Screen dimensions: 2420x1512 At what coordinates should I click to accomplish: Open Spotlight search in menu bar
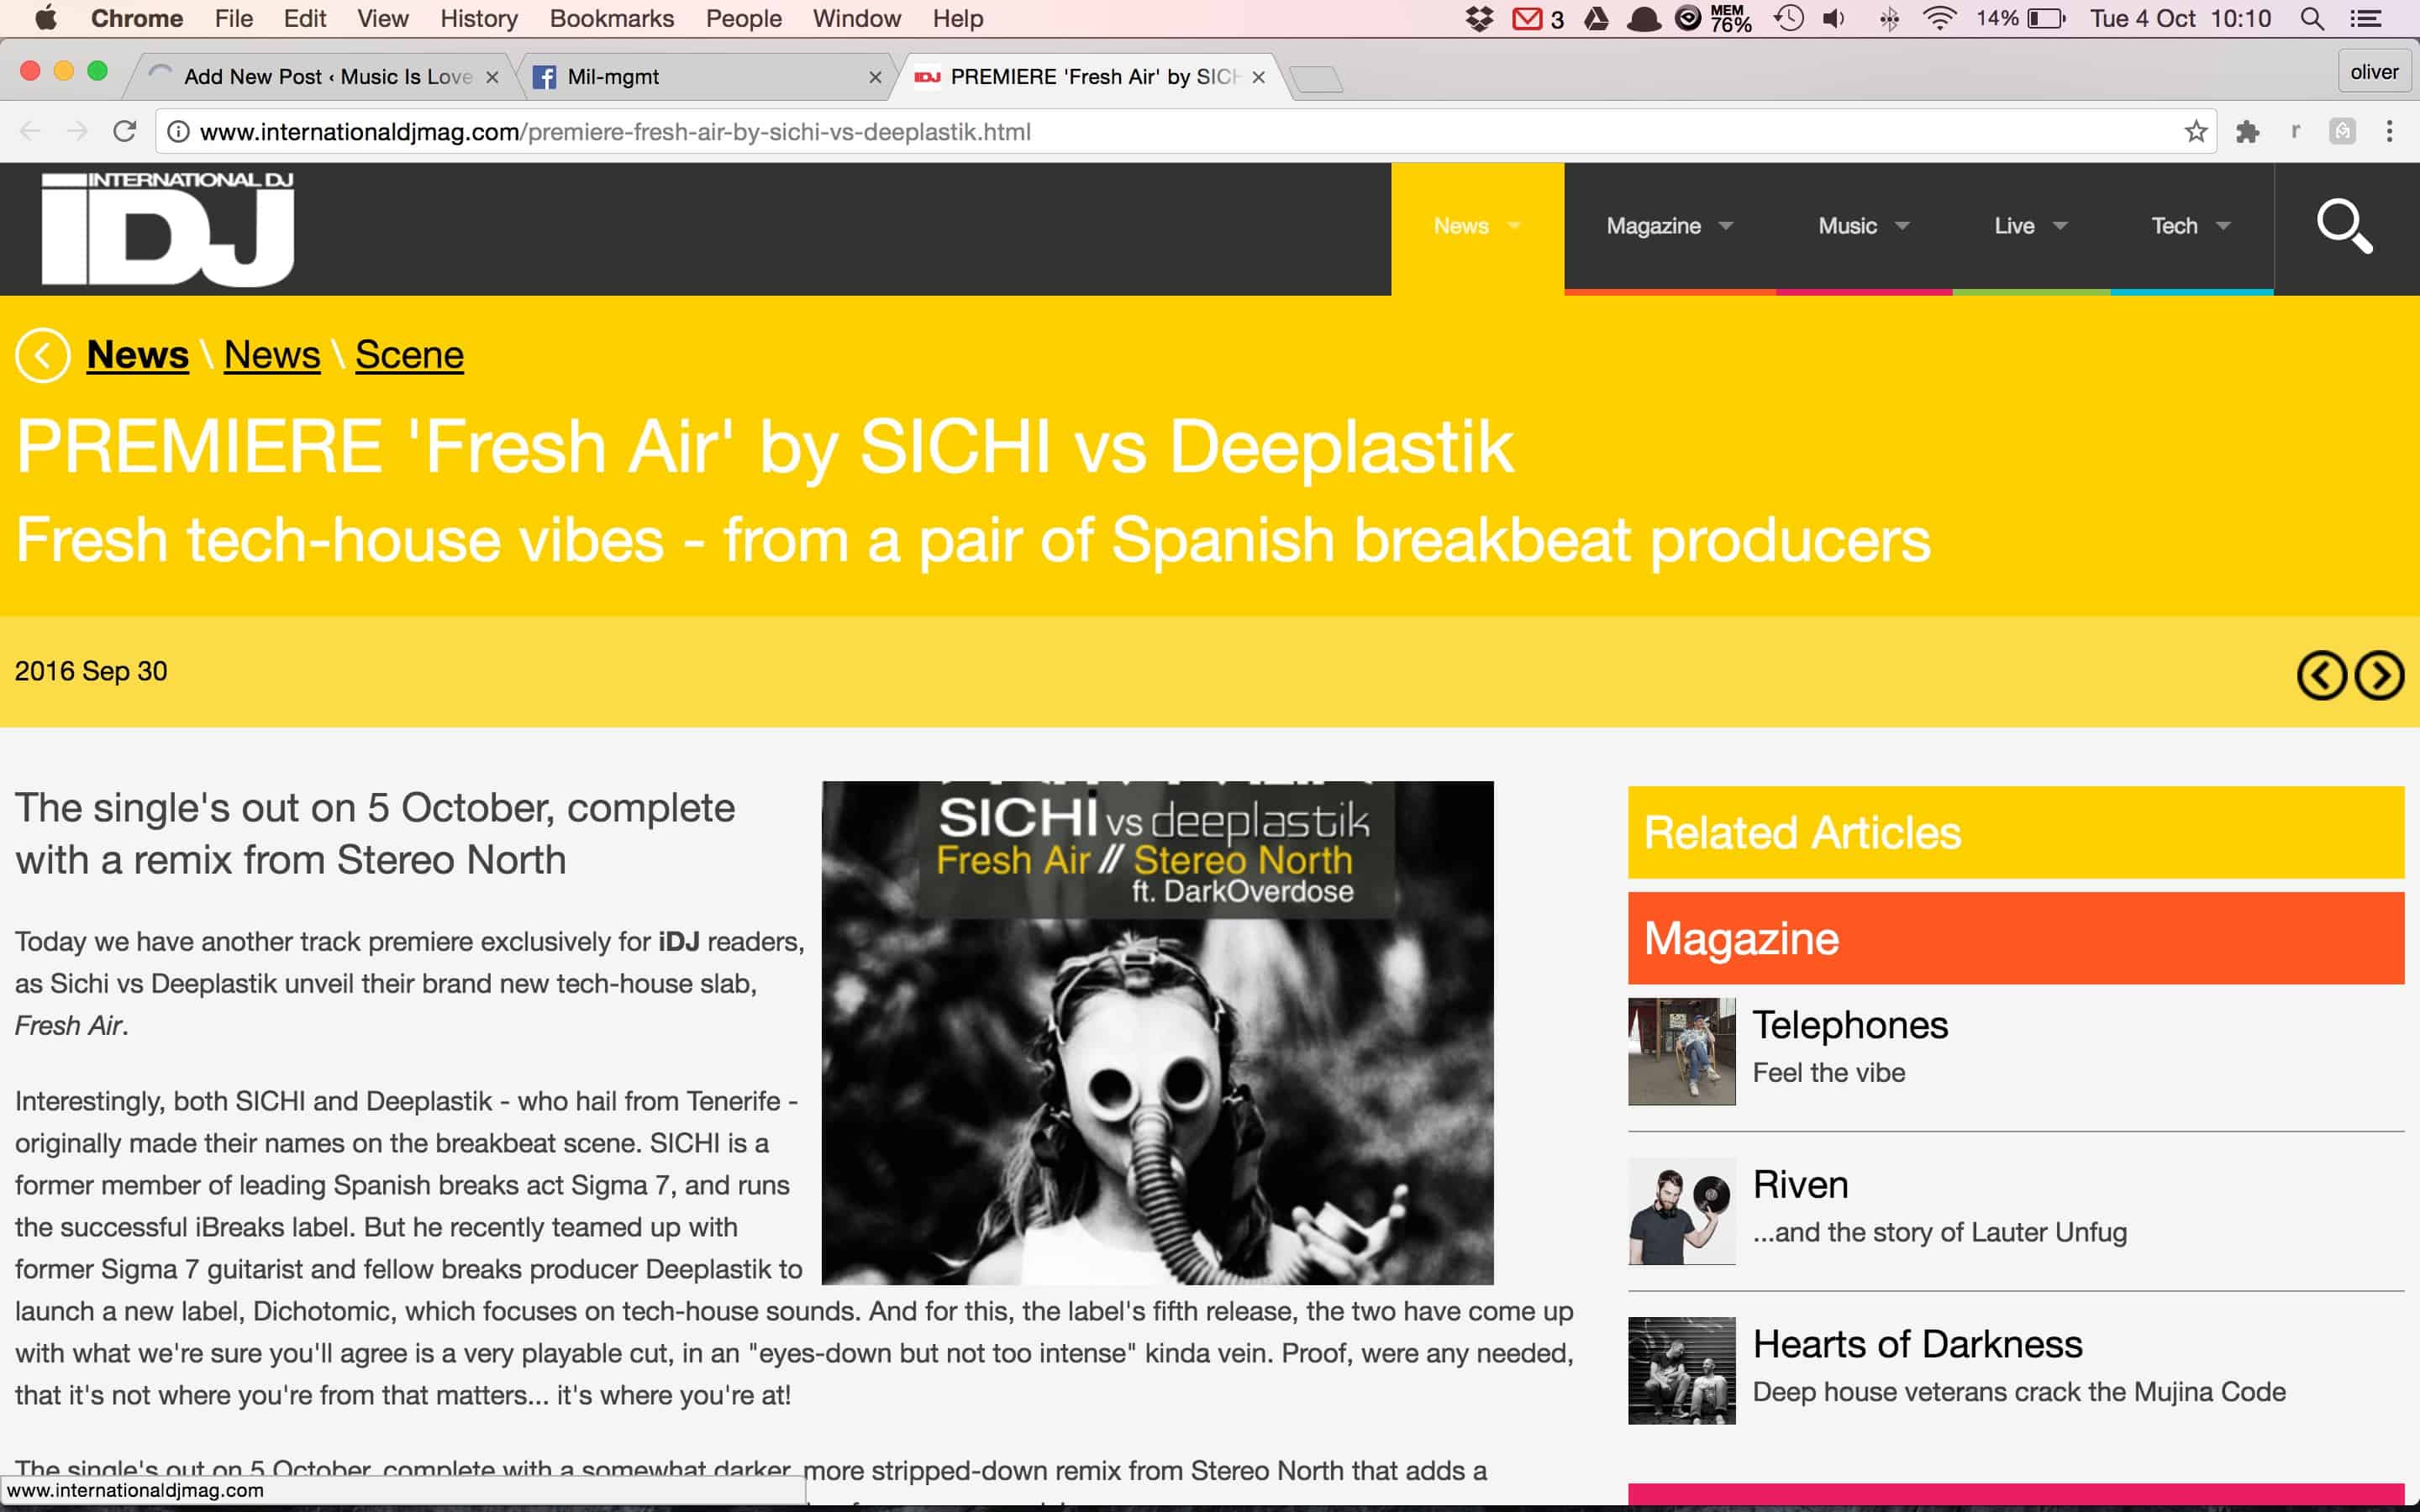[x=2311, y=19]
